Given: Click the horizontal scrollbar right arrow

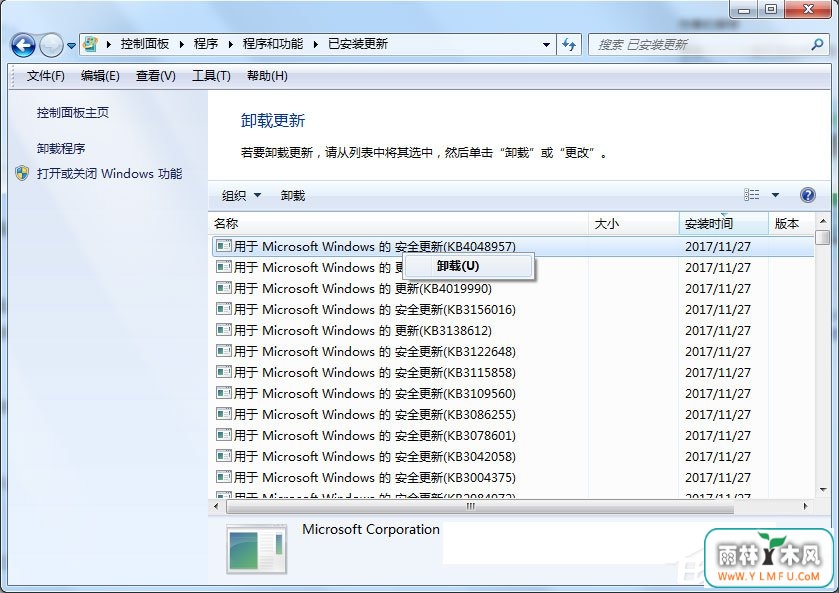Looking at the screenshot, I should 806,506.
